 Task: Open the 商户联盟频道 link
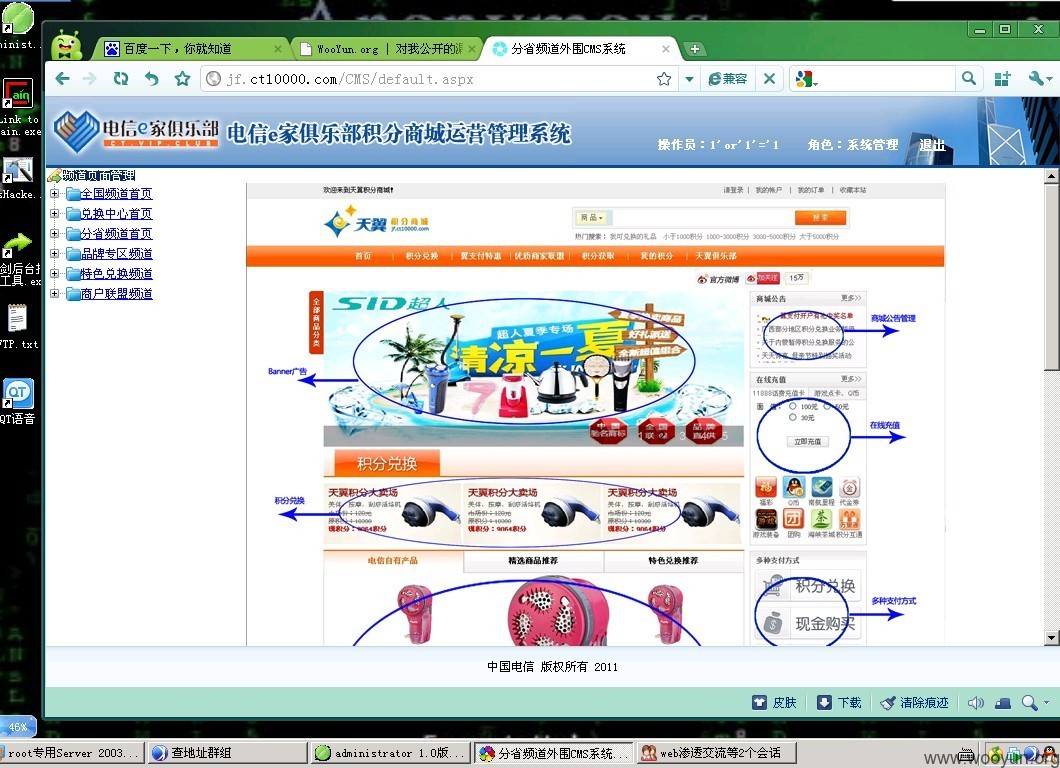pos(116,293)
